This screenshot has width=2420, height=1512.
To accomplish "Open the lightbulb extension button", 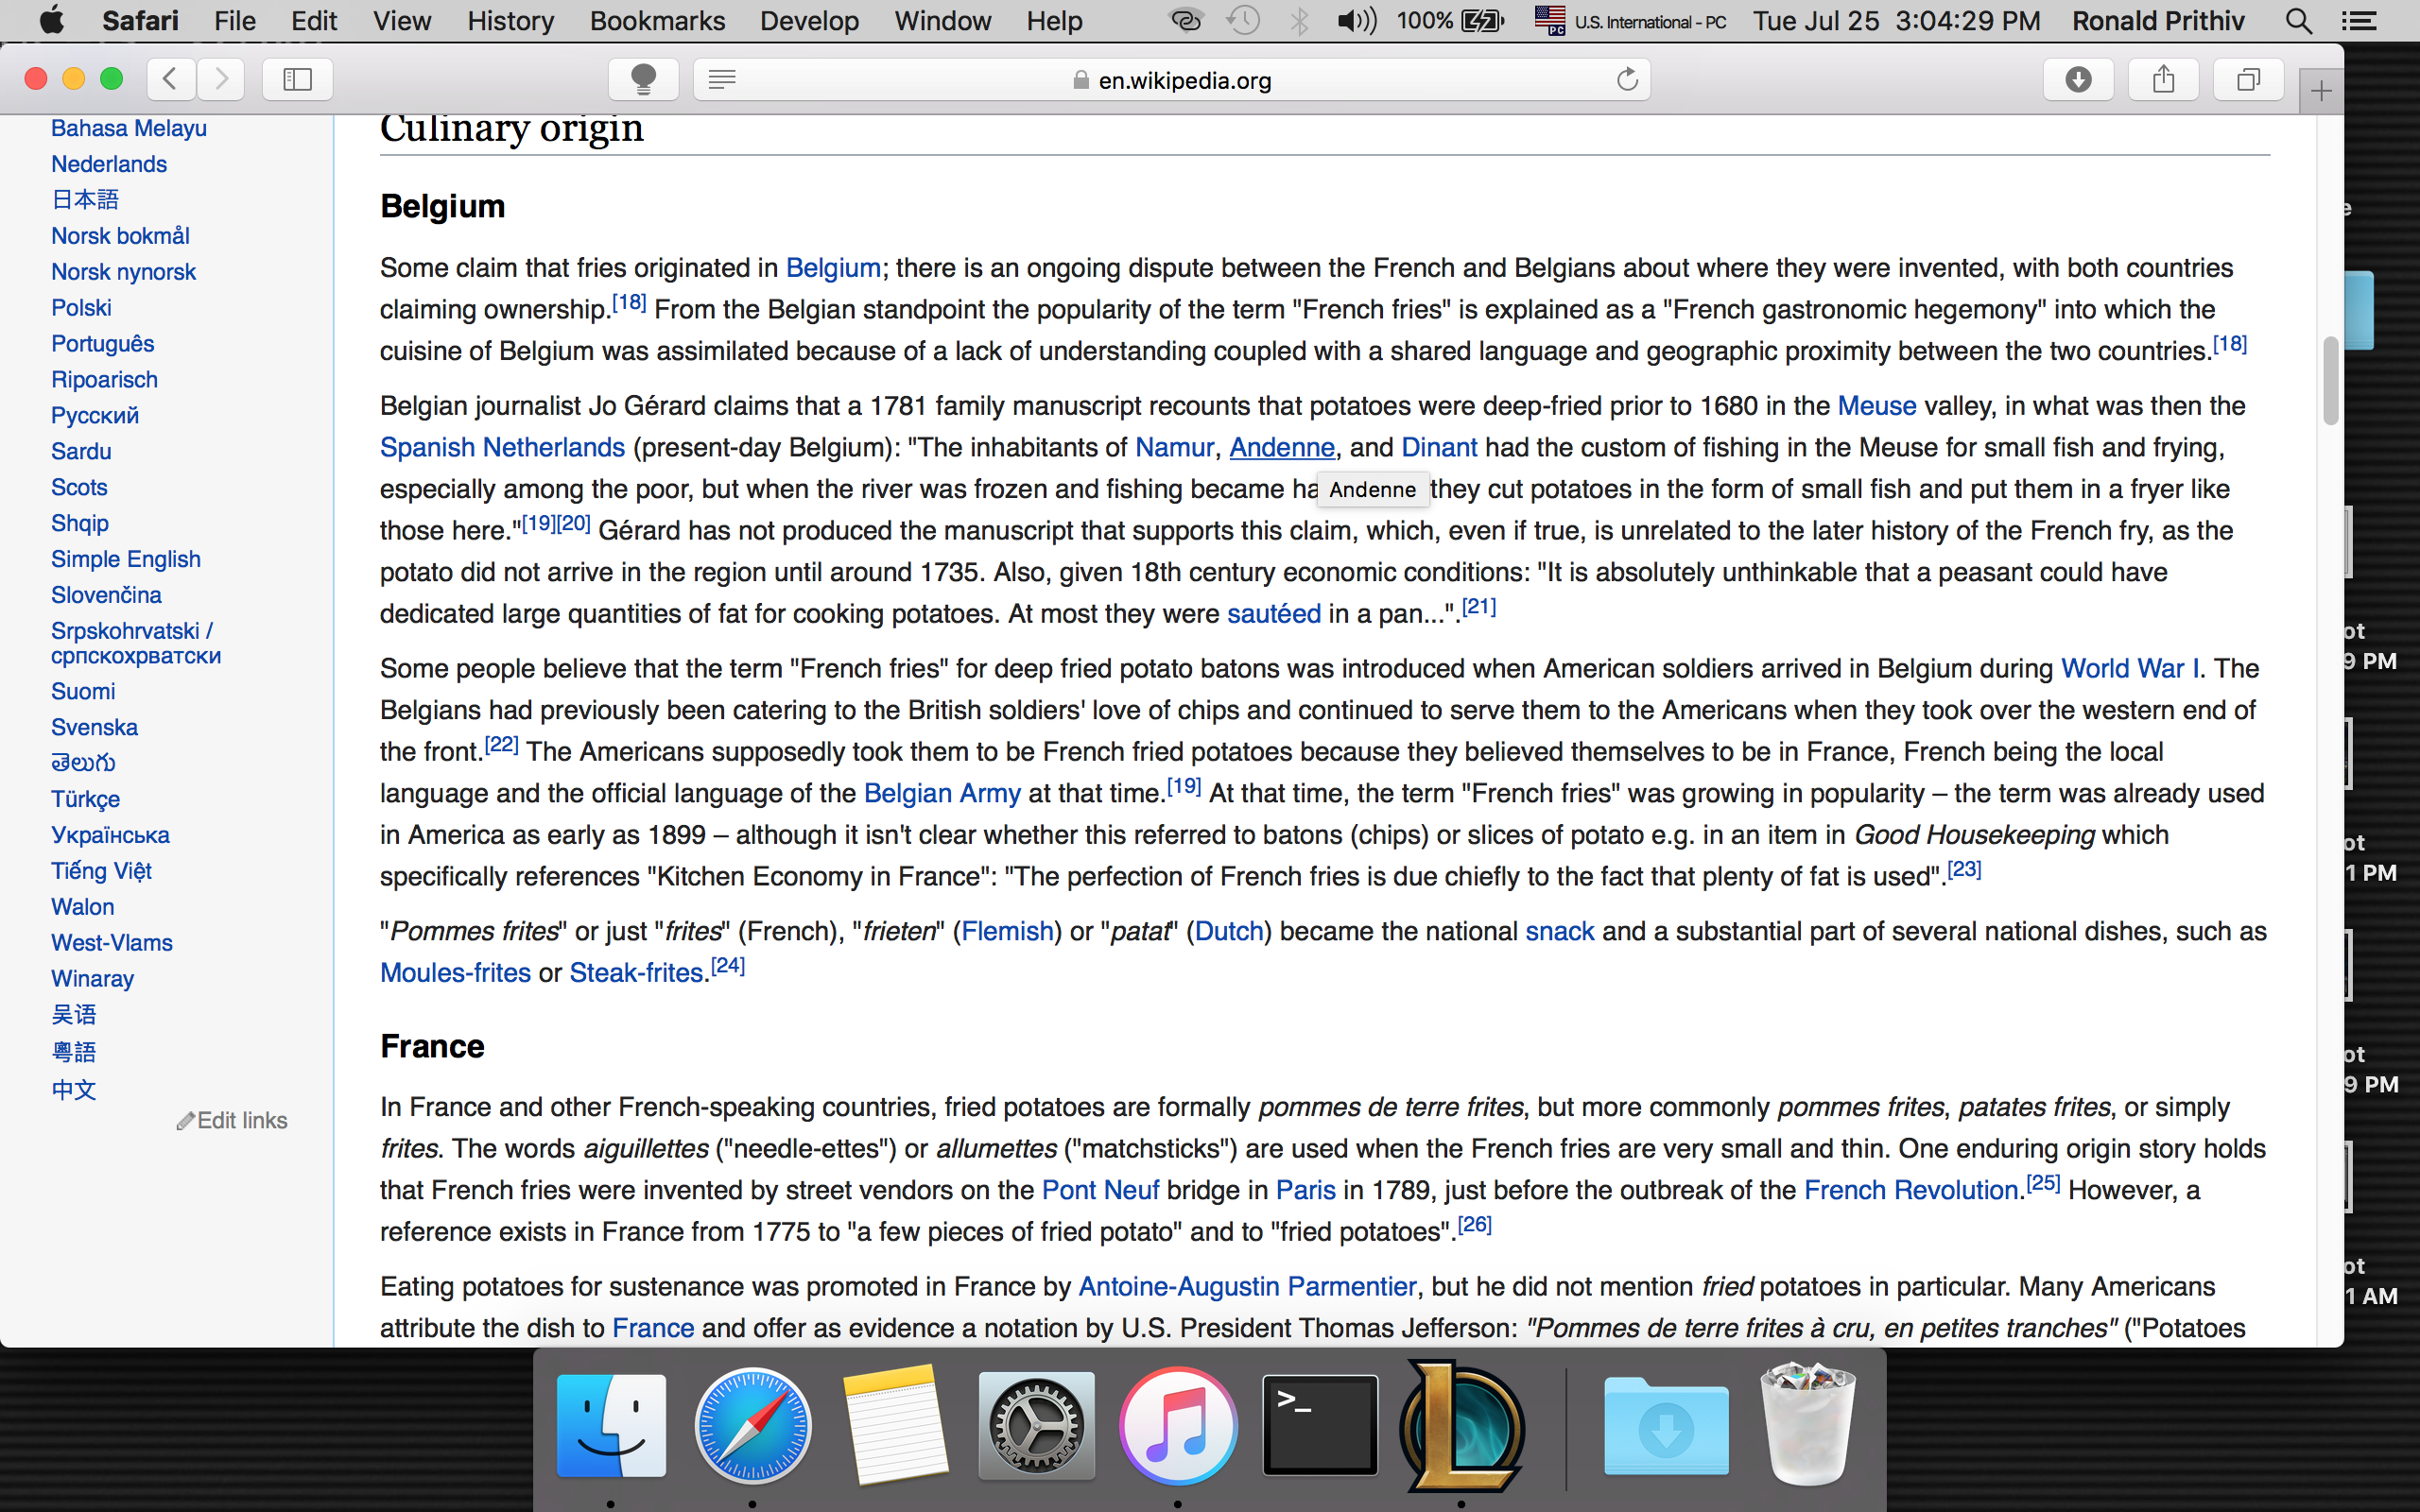I will point(644,79).
